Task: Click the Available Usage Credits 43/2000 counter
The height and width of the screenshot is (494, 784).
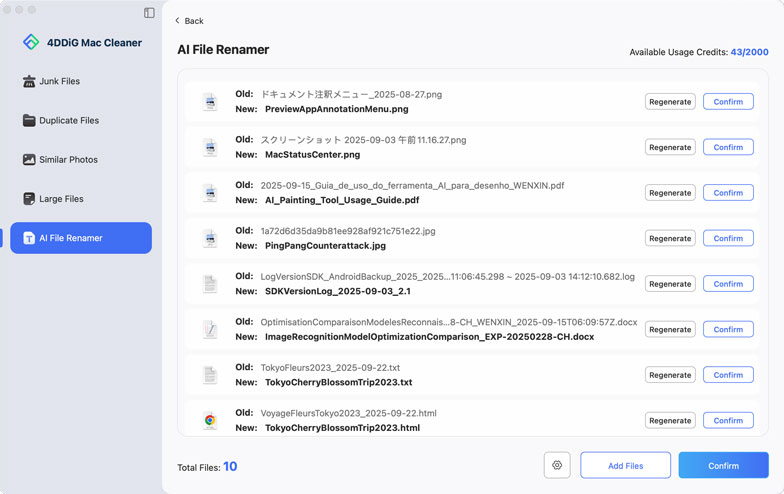Action: coord(749,52)
